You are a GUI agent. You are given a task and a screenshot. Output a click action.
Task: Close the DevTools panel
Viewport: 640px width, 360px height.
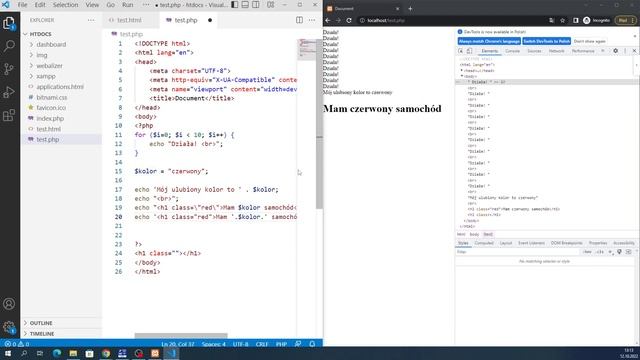pyautogui.click(x=634, y=51)
